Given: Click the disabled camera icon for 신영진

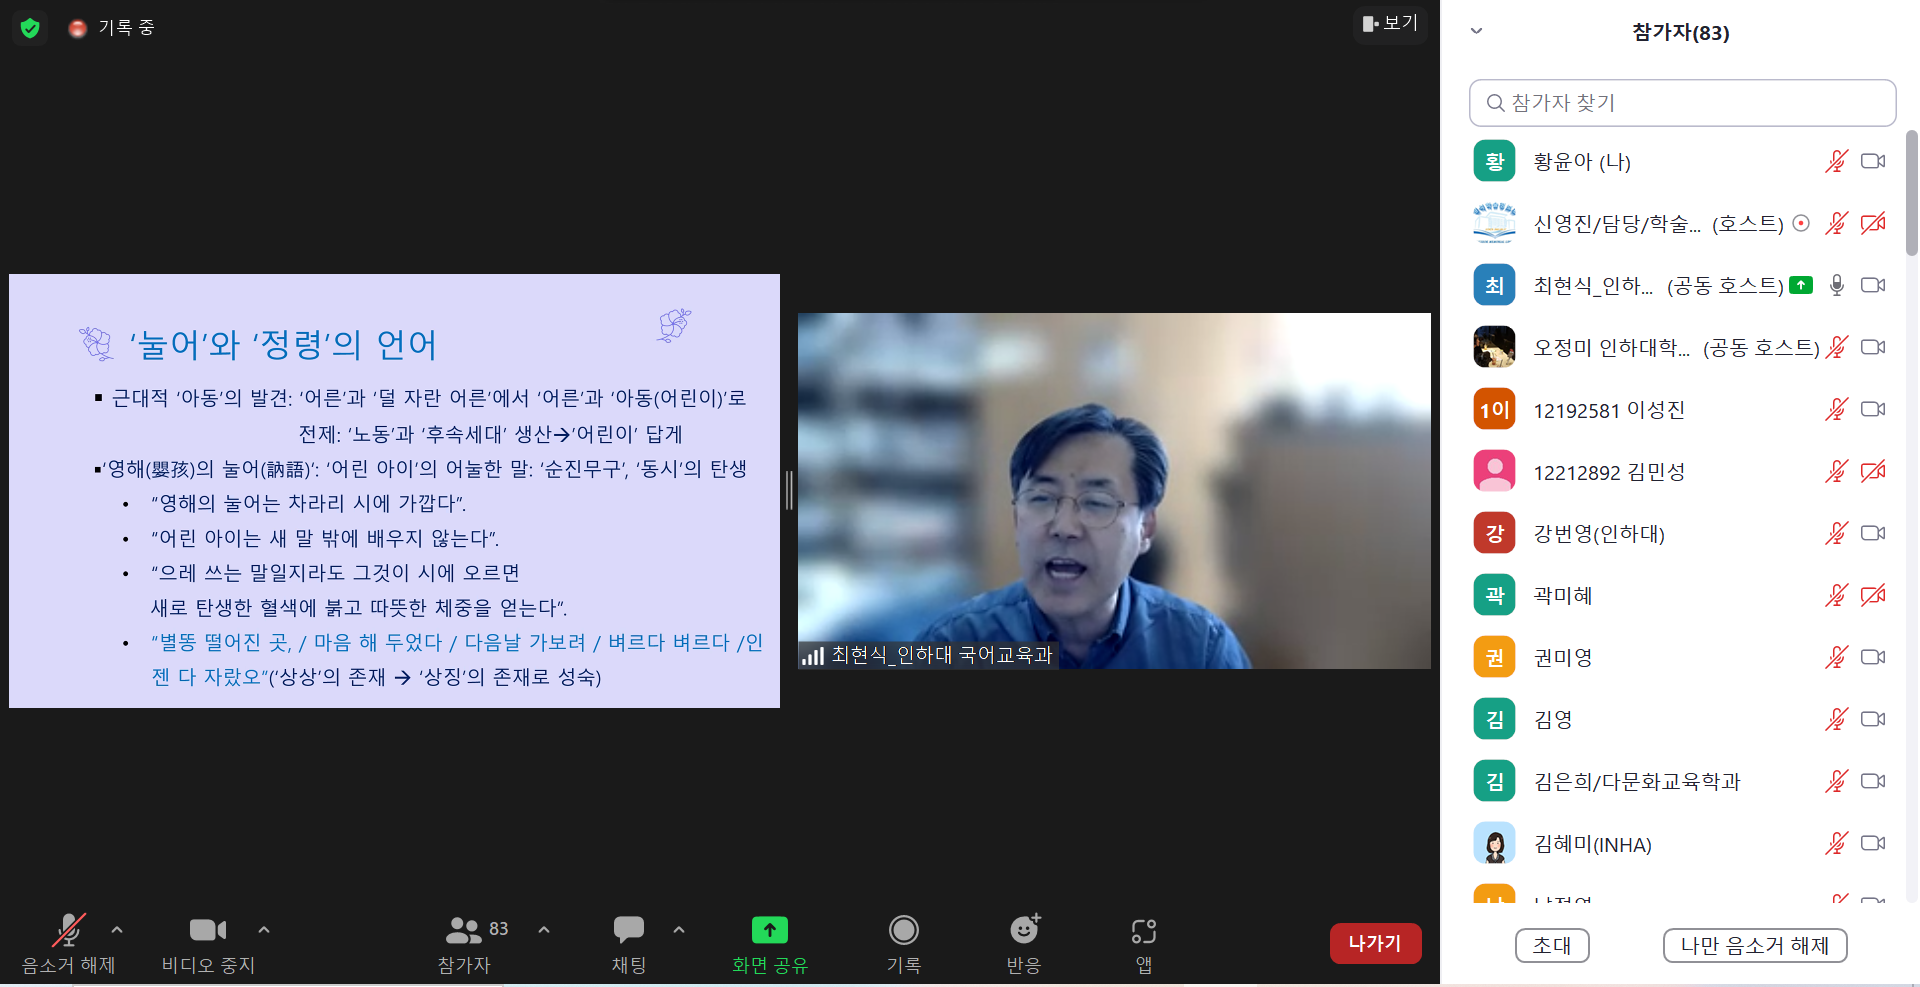Looking at the screenshot, I should (x=1873, y=223).
